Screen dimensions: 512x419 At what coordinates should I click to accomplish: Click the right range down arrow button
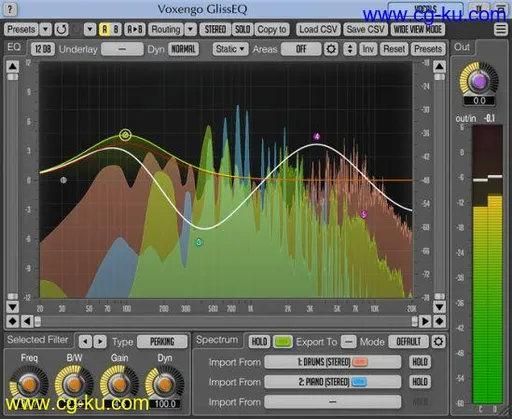[x=439, y=306]
